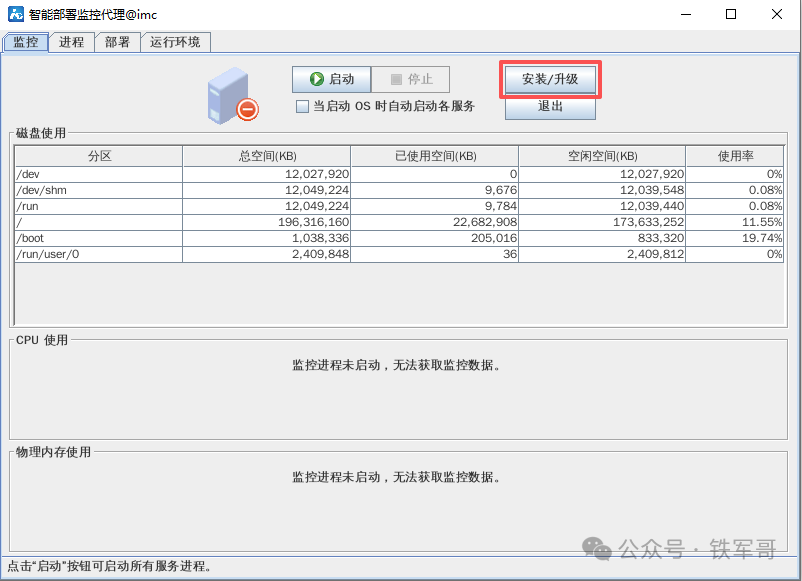Switch to the 进程 tab
Screen dimensions: 802x581
72,42
